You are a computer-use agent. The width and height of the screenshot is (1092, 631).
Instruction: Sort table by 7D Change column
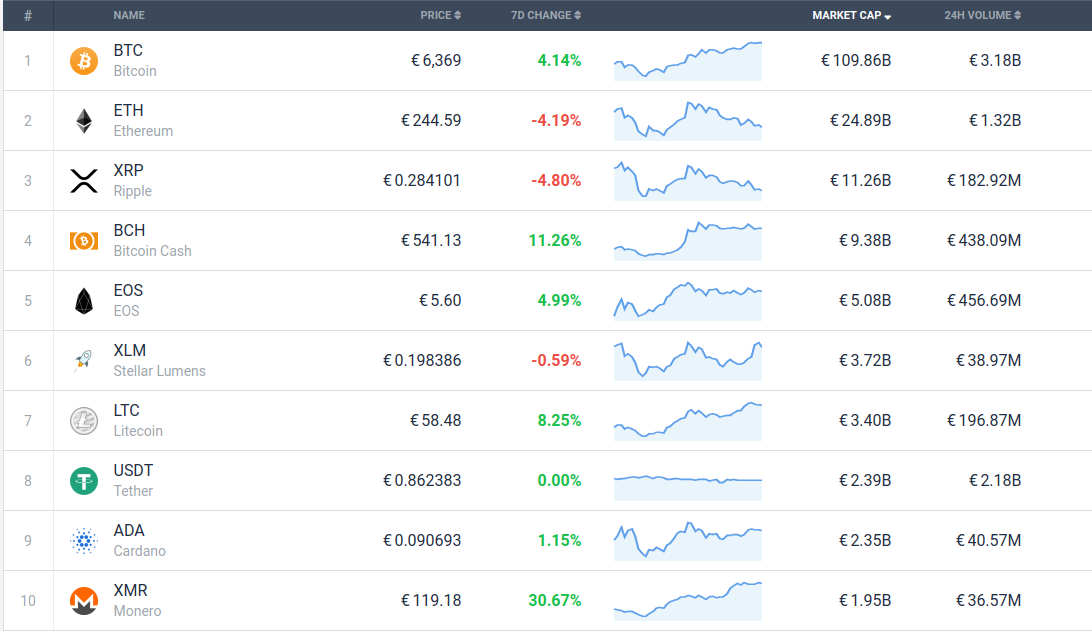[545, 15]
